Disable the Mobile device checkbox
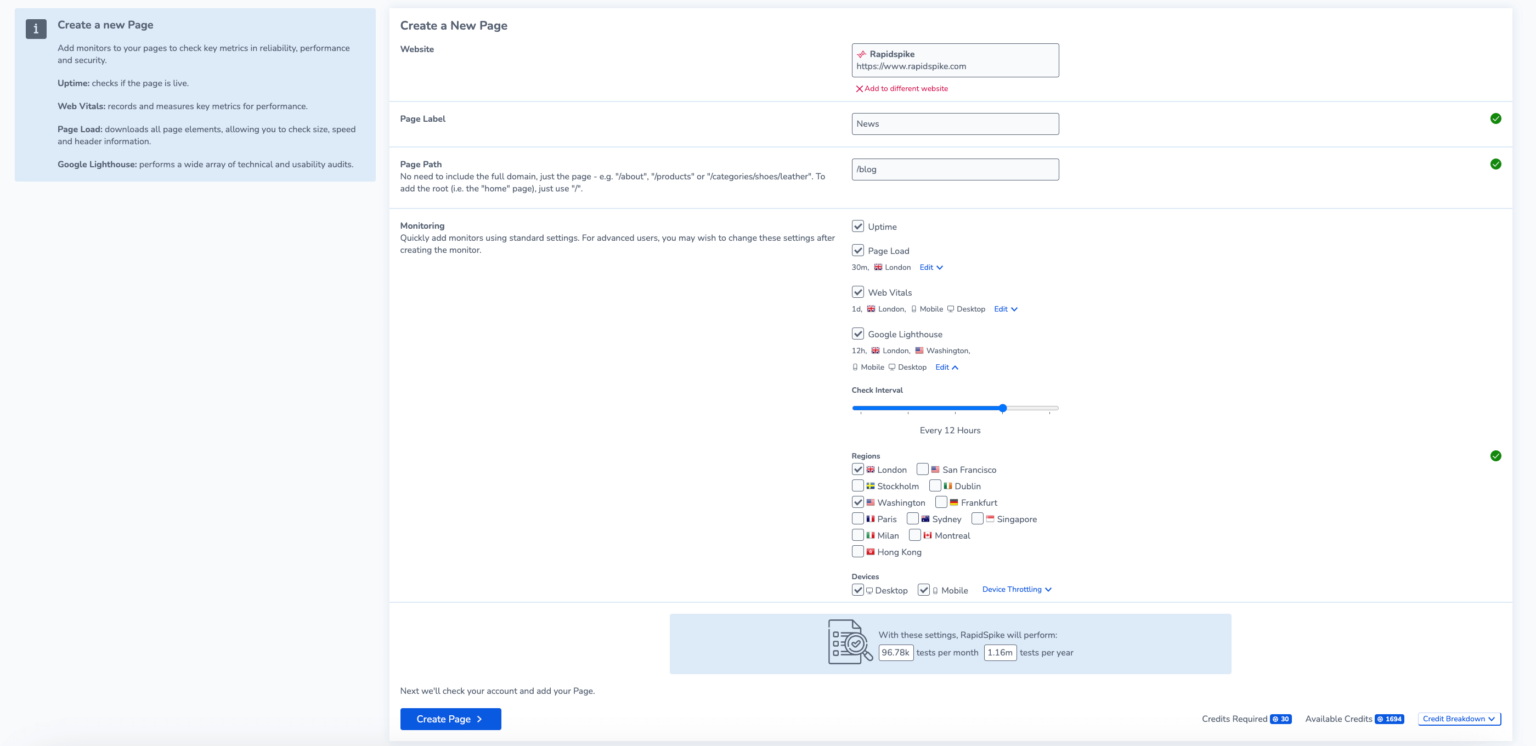Screen dimensions: 1536x746 [924, 590]
